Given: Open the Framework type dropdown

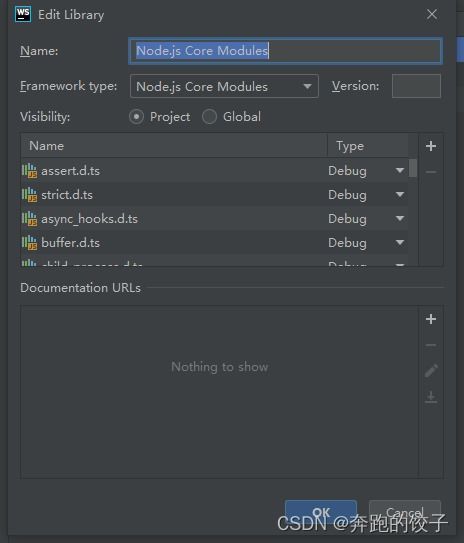Looking at the screenshot, I should coord(224,86).
